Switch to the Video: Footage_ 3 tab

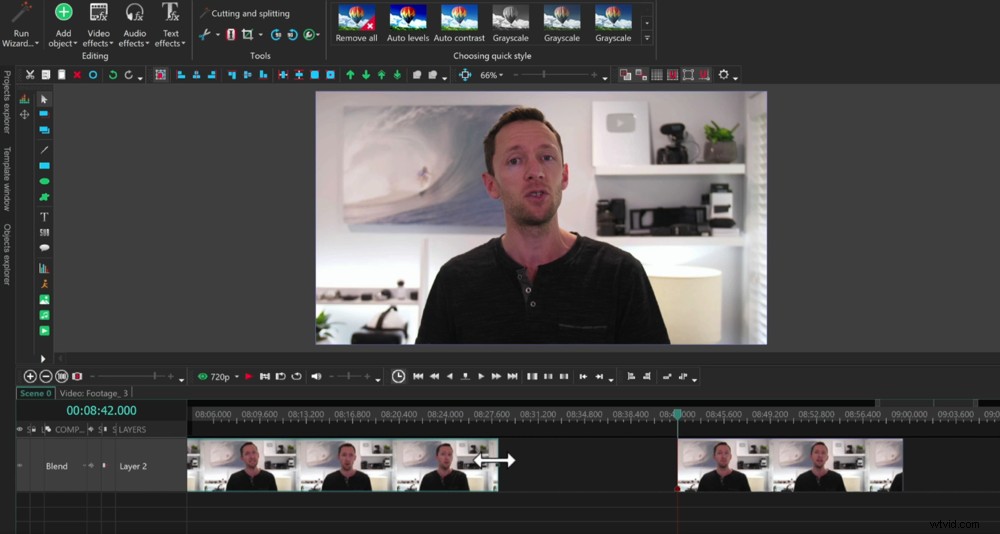coord(94,393)
